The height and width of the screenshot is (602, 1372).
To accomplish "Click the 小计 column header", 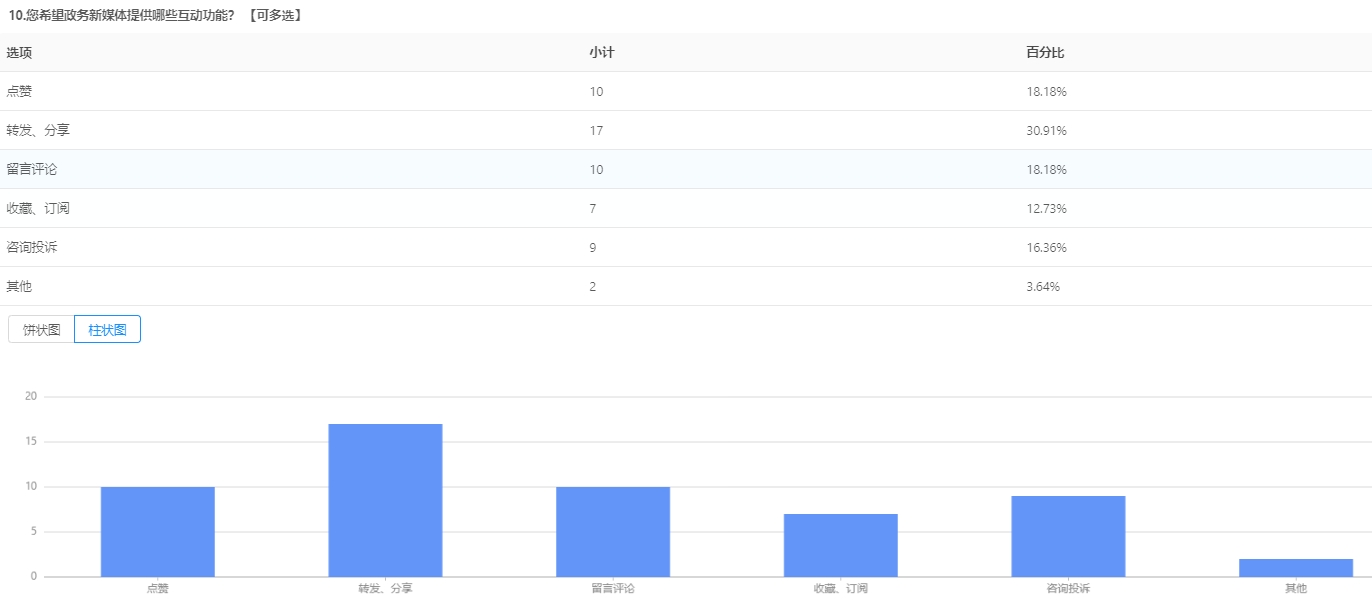I will [x=601, y=52].
